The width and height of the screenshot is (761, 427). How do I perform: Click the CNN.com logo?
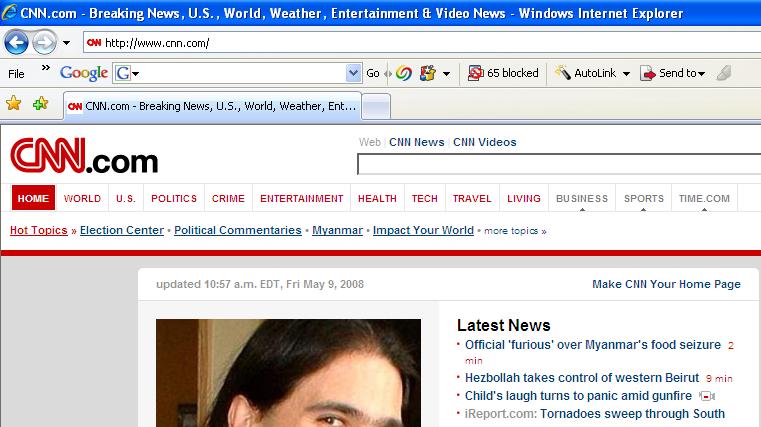pyautogui.click(x=84, y=158)
